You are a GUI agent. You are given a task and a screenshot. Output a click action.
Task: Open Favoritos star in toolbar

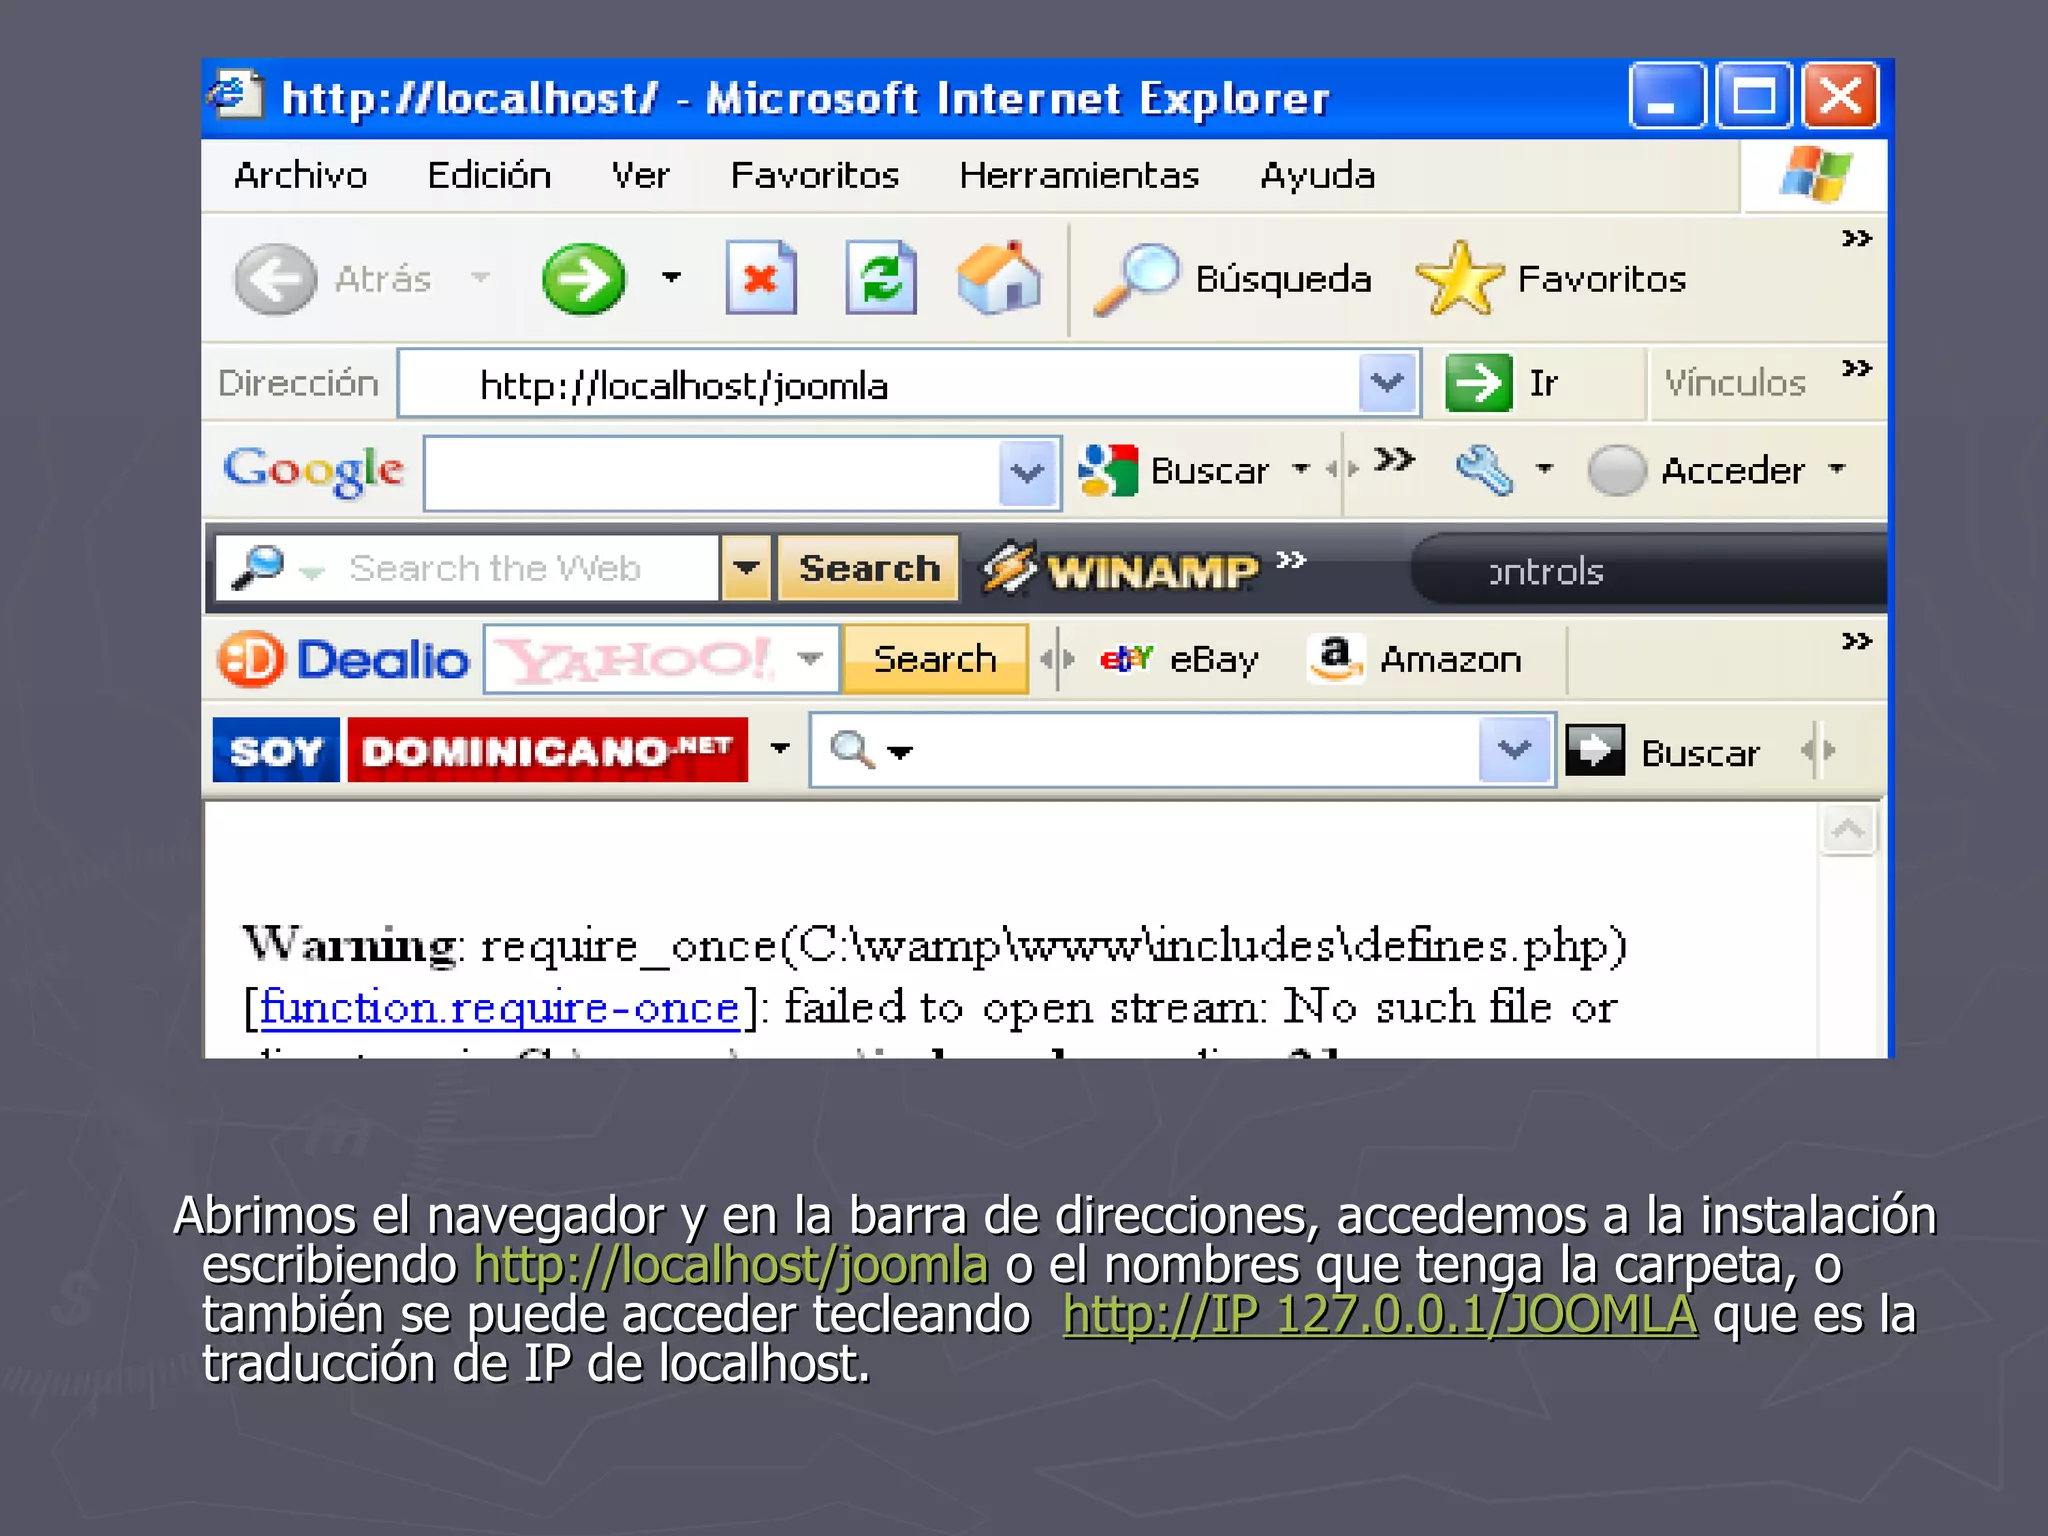[1551, 279]
